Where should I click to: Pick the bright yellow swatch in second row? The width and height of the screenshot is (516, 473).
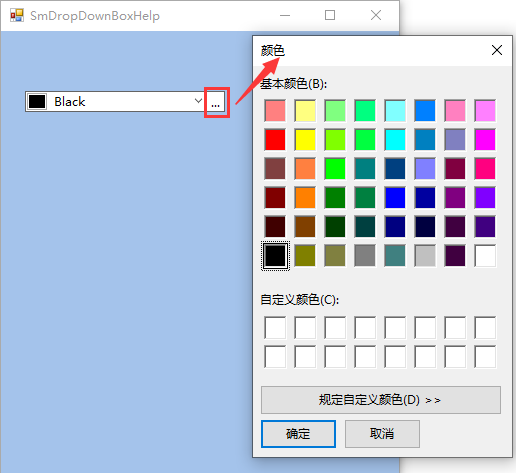(x=305, y=140)
